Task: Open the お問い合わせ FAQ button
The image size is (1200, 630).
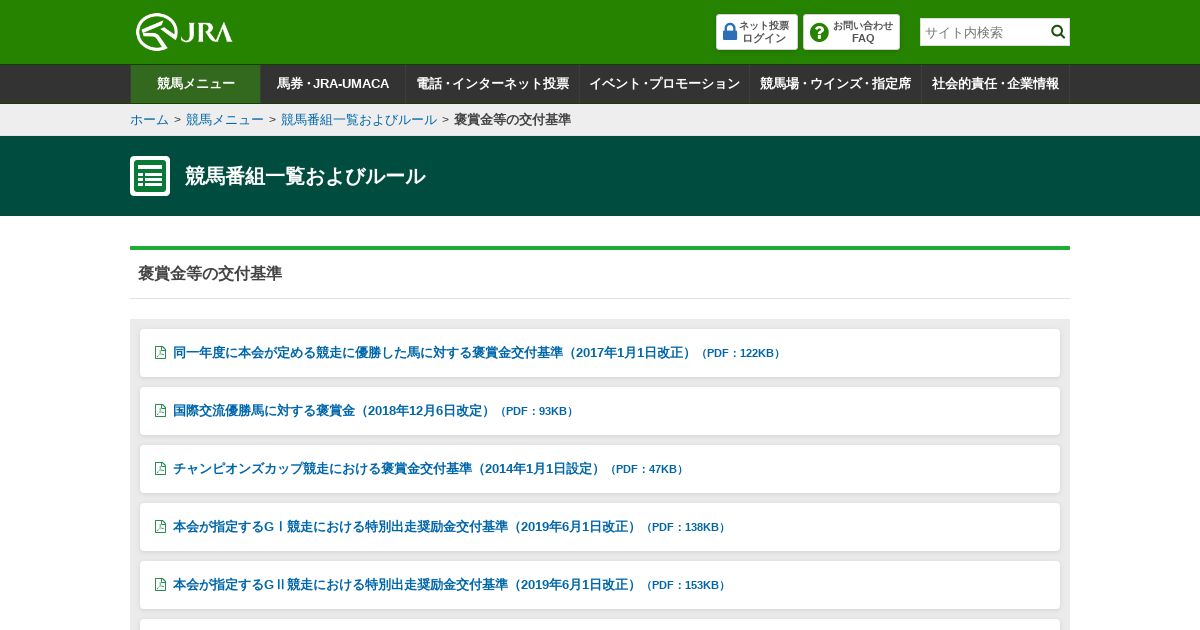Action: tap(851, 32)
